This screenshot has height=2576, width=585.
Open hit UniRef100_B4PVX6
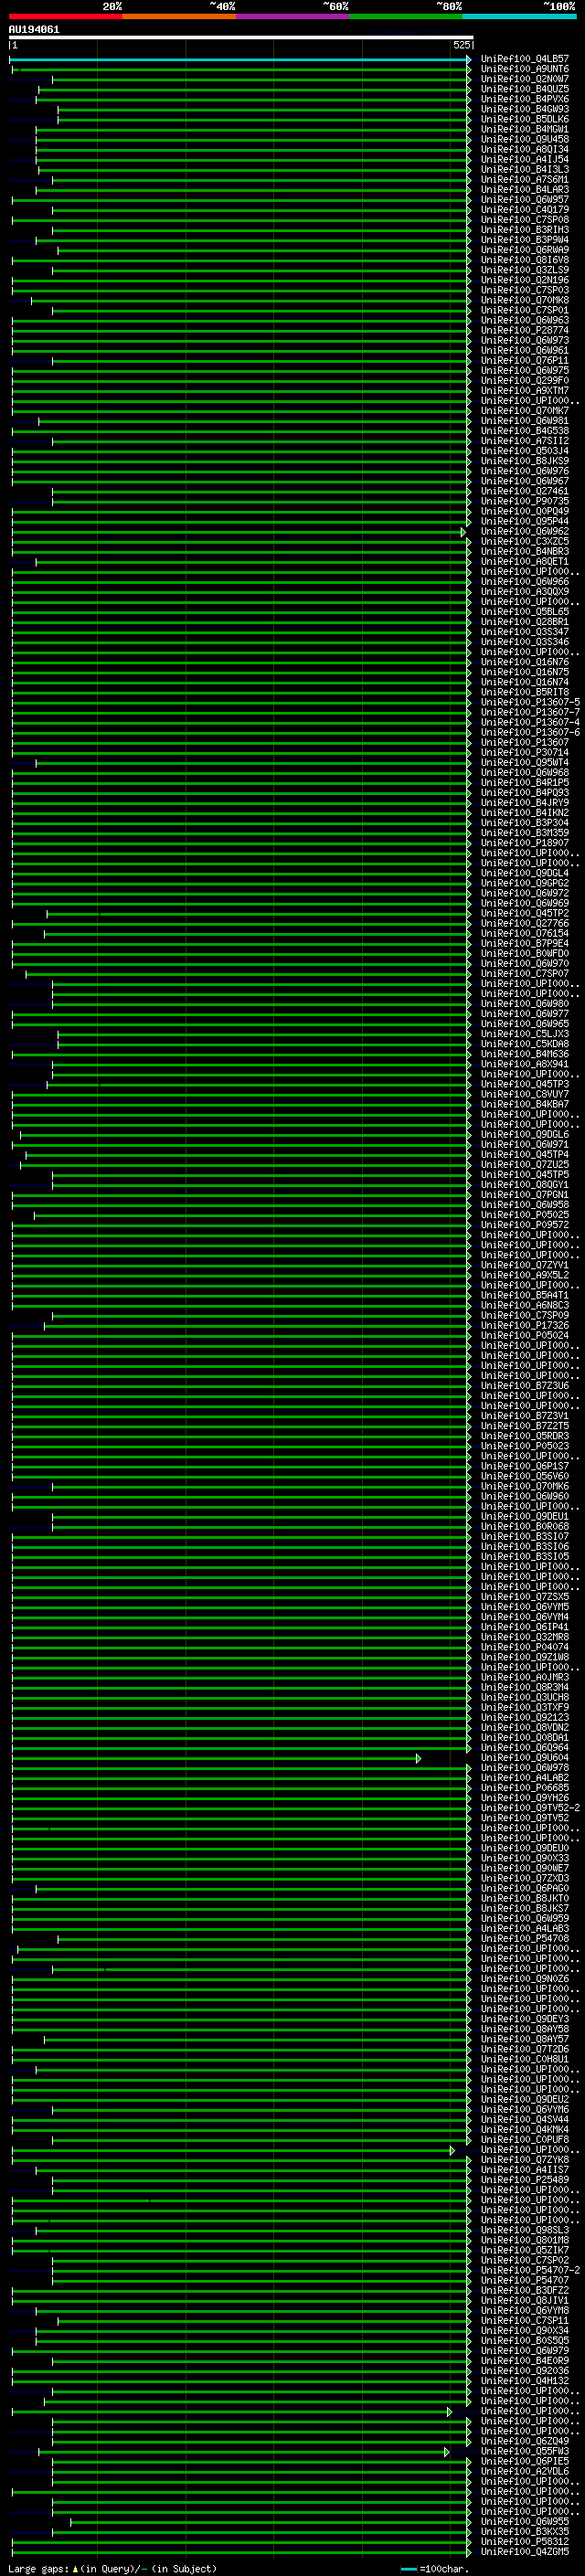pos(524,99)
